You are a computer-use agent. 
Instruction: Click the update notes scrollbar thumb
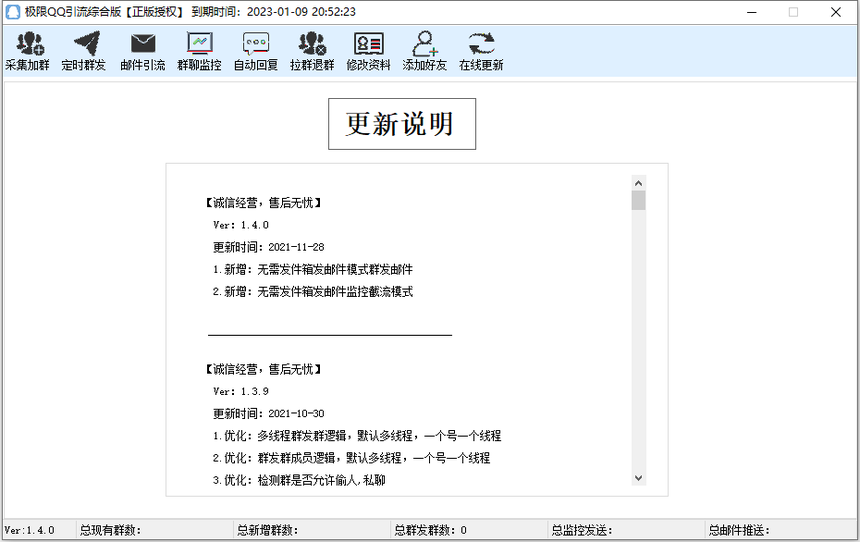click(x=638, y=200)
